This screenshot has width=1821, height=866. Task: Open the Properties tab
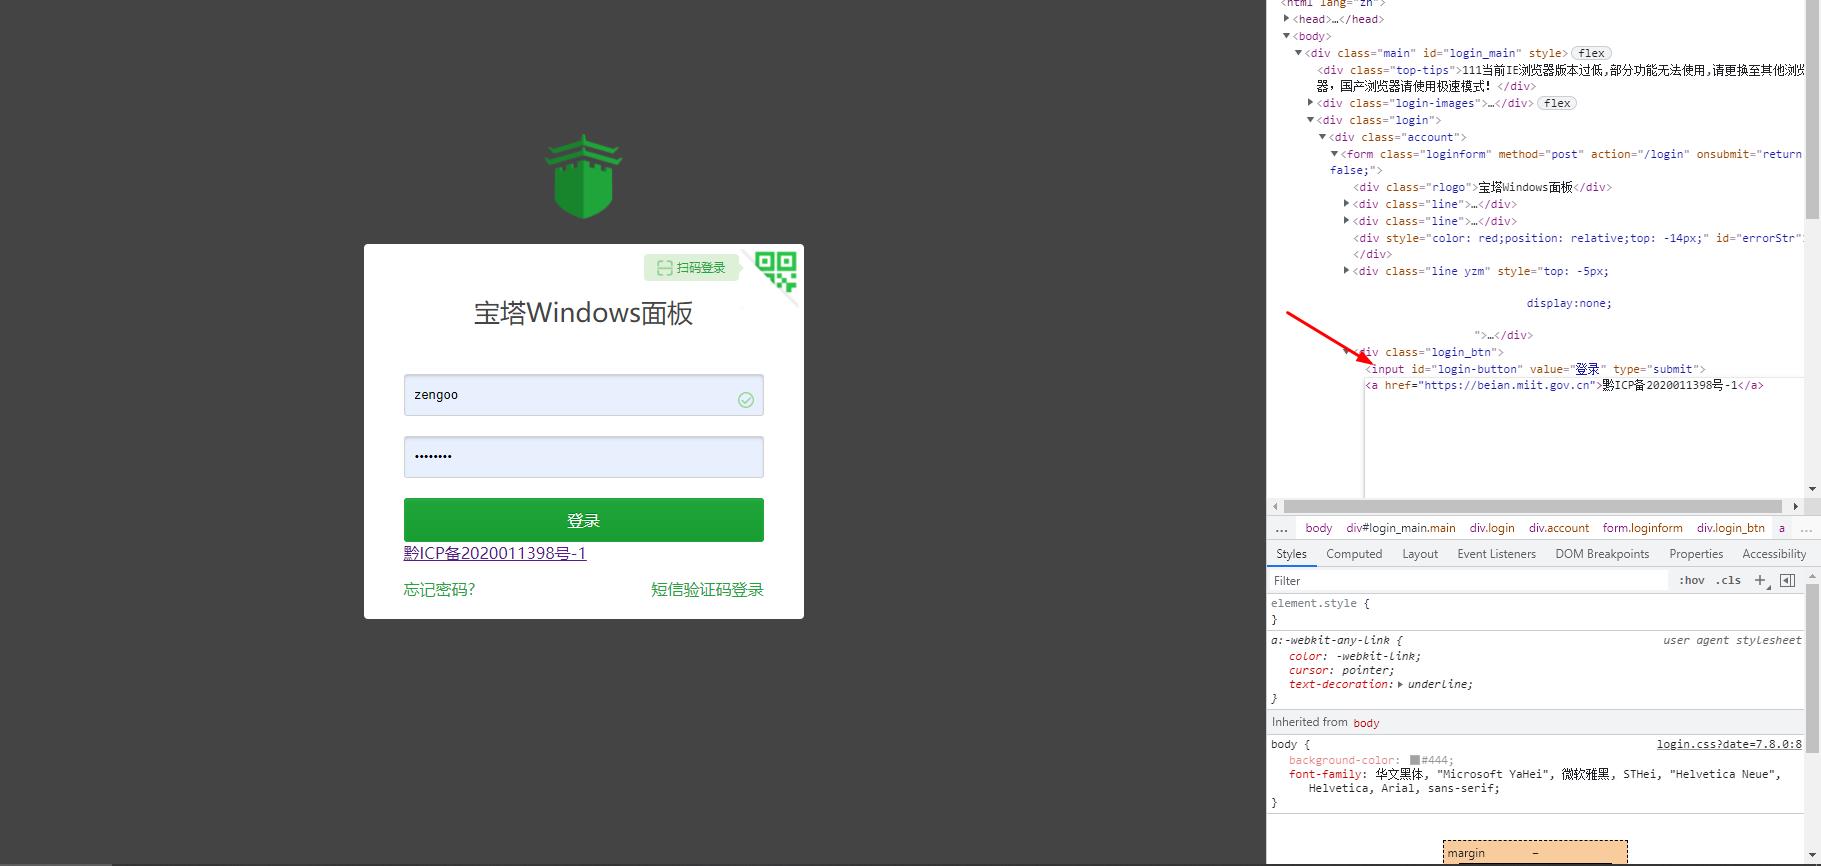[1696, 554]
